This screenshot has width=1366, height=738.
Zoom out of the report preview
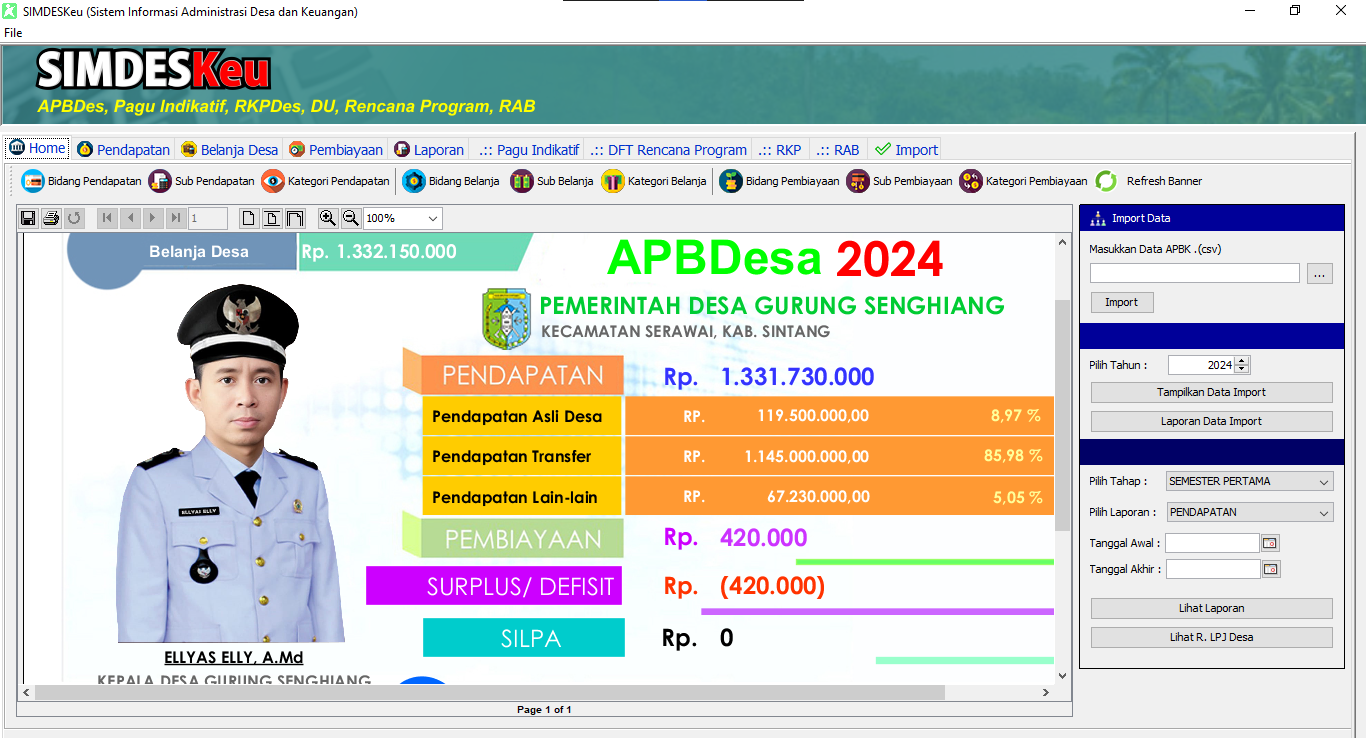[350, 218]
